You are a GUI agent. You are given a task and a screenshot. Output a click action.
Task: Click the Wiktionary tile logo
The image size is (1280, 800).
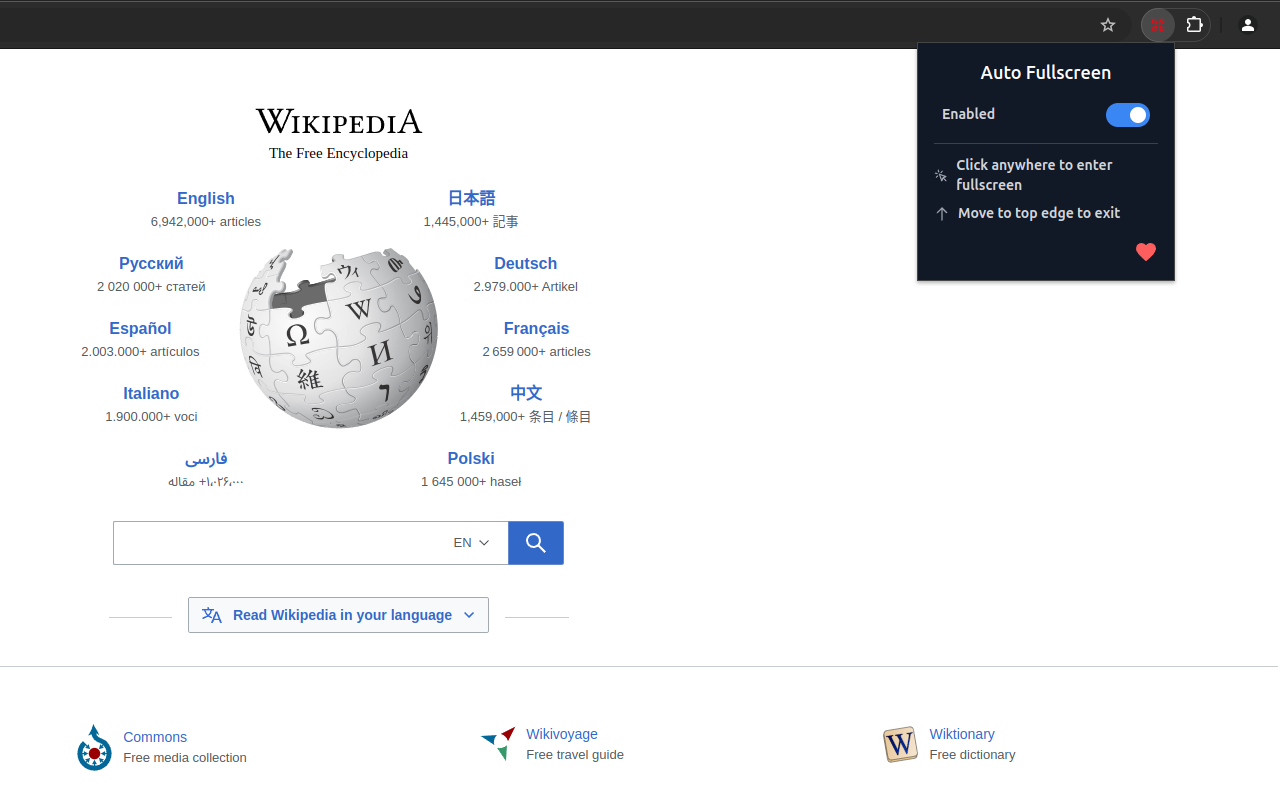pyautogui.click(x=900, y=744)
